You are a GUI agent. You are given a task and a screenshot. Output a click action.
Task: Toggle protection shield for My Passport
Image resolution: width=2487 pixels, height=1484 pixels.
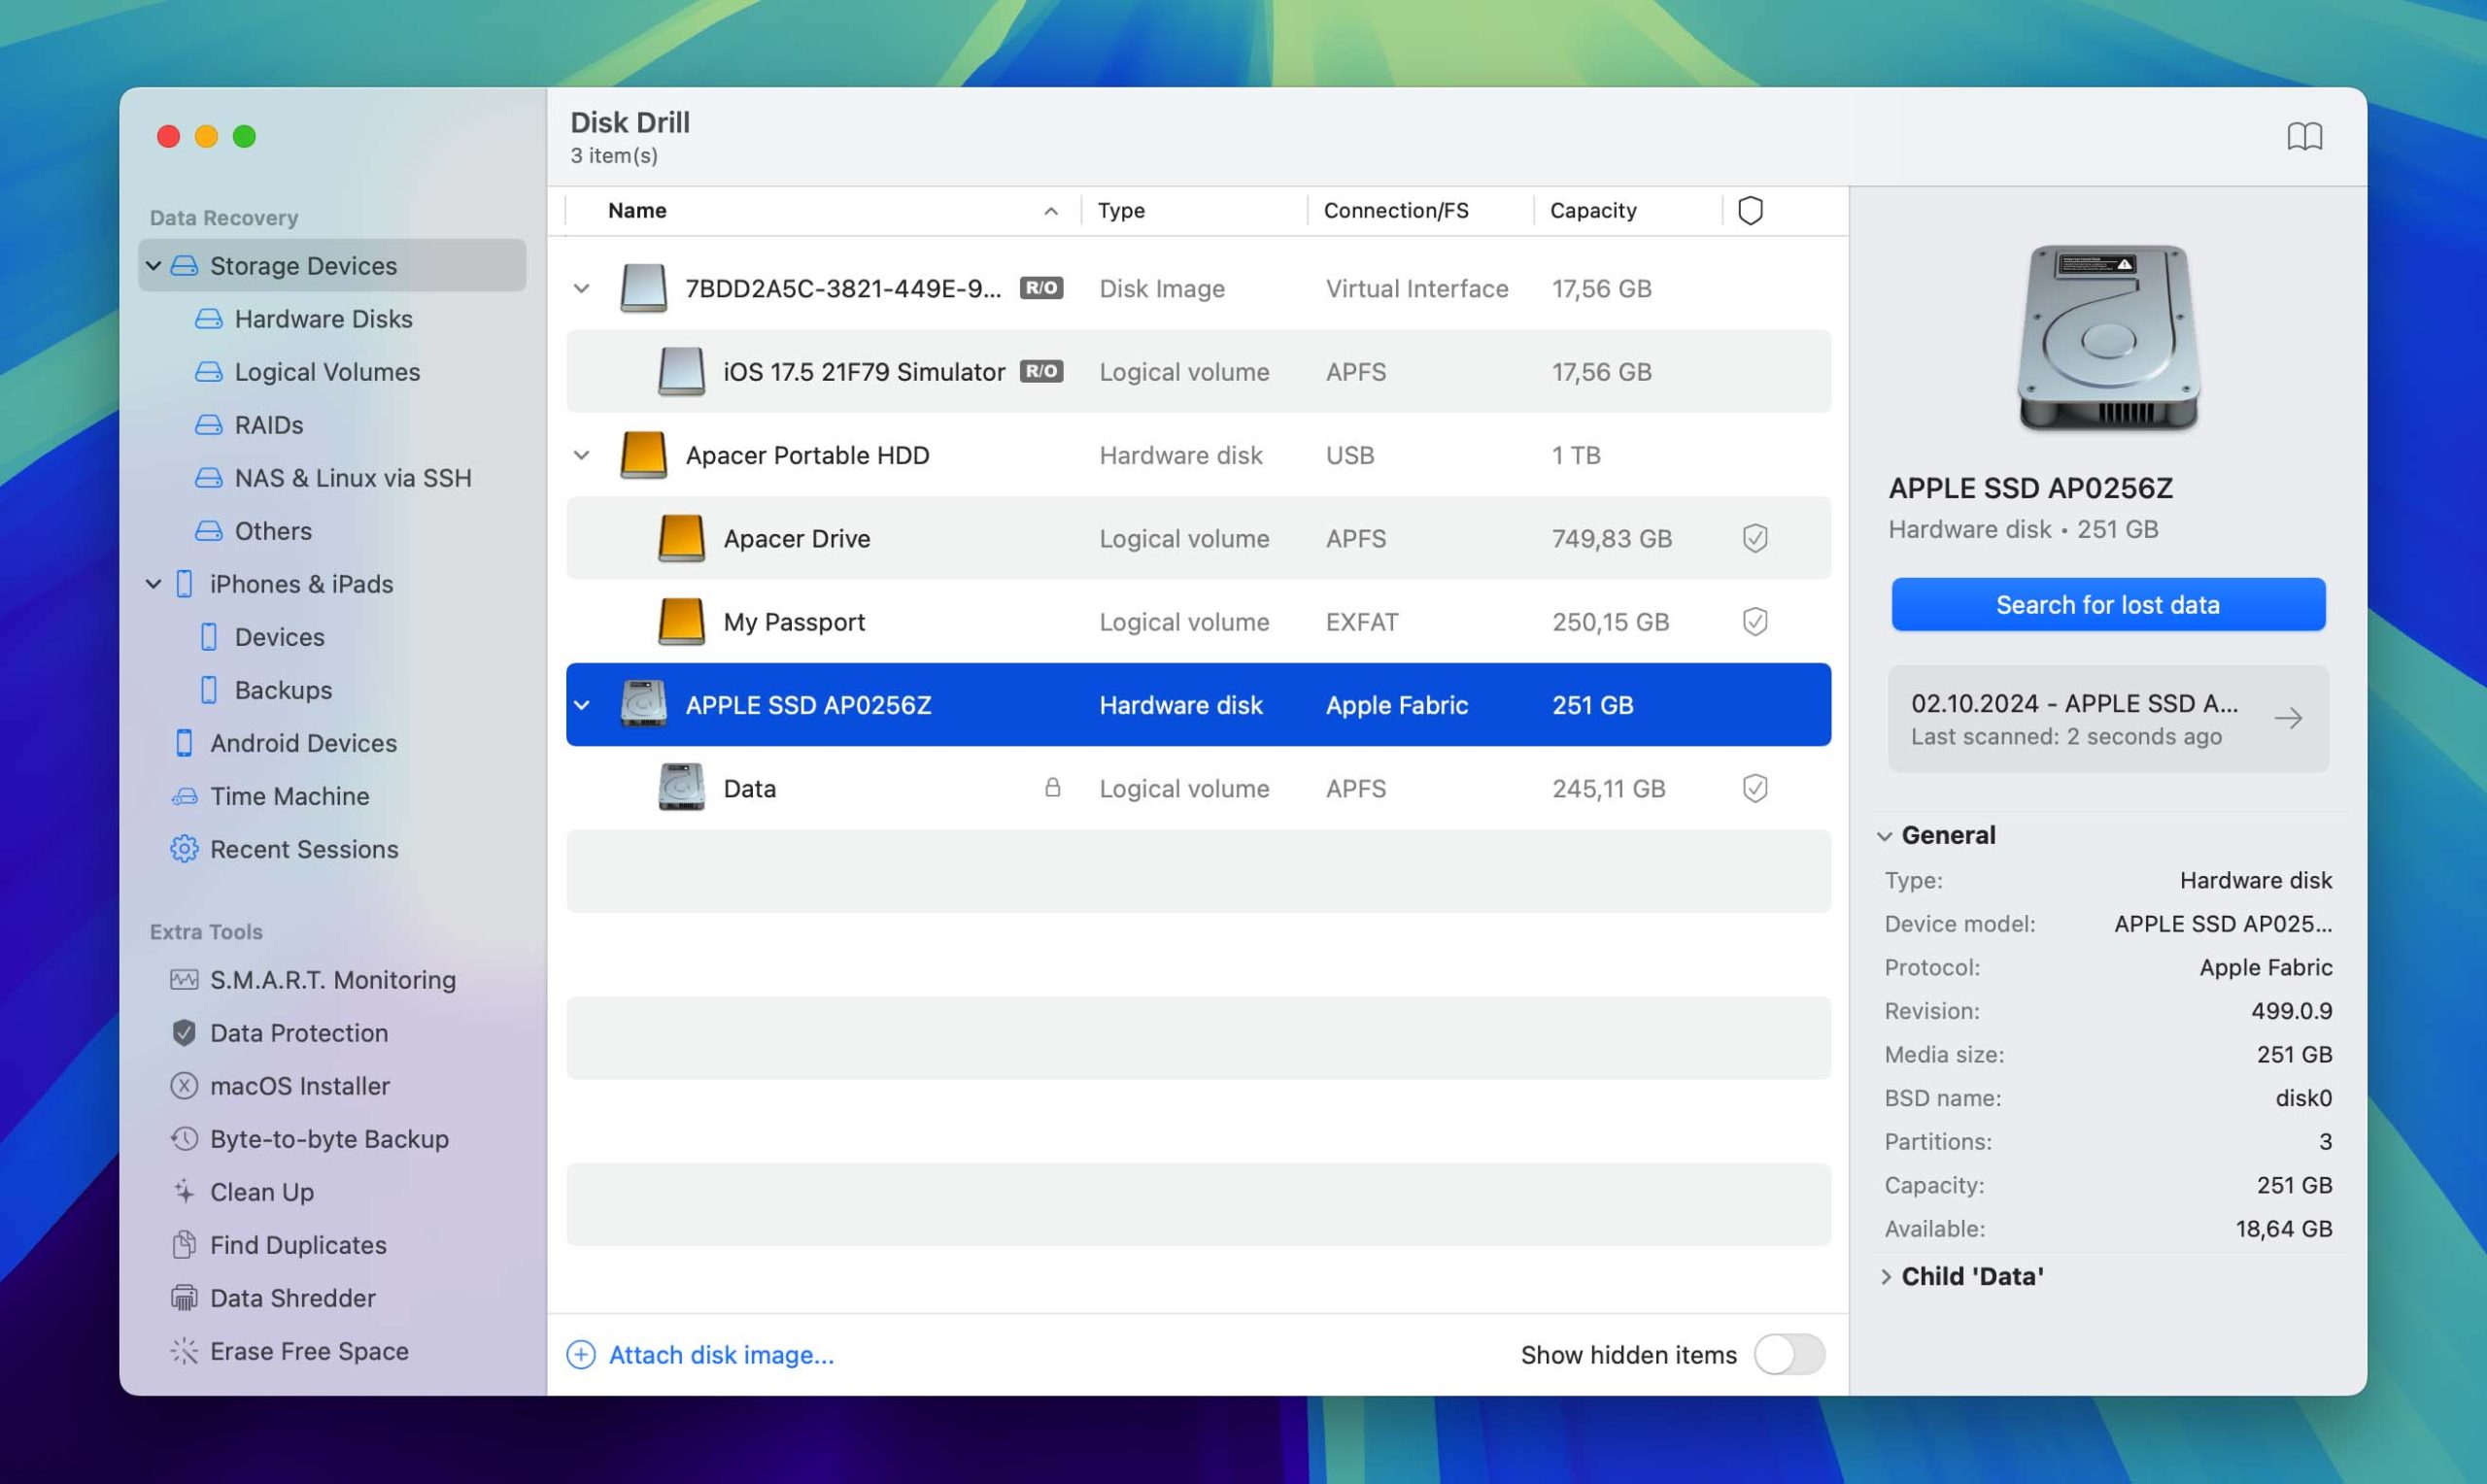1755,622
